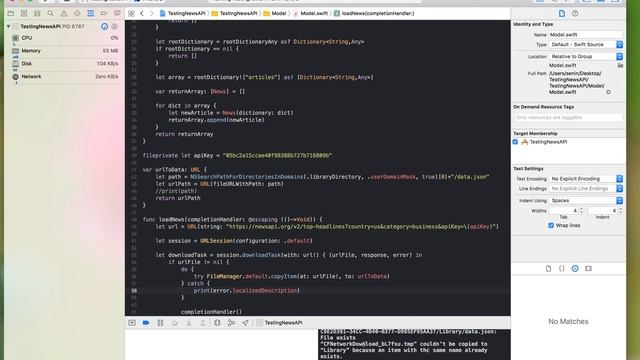Open the Test navigator diamond icon

(x=77, y=13)
